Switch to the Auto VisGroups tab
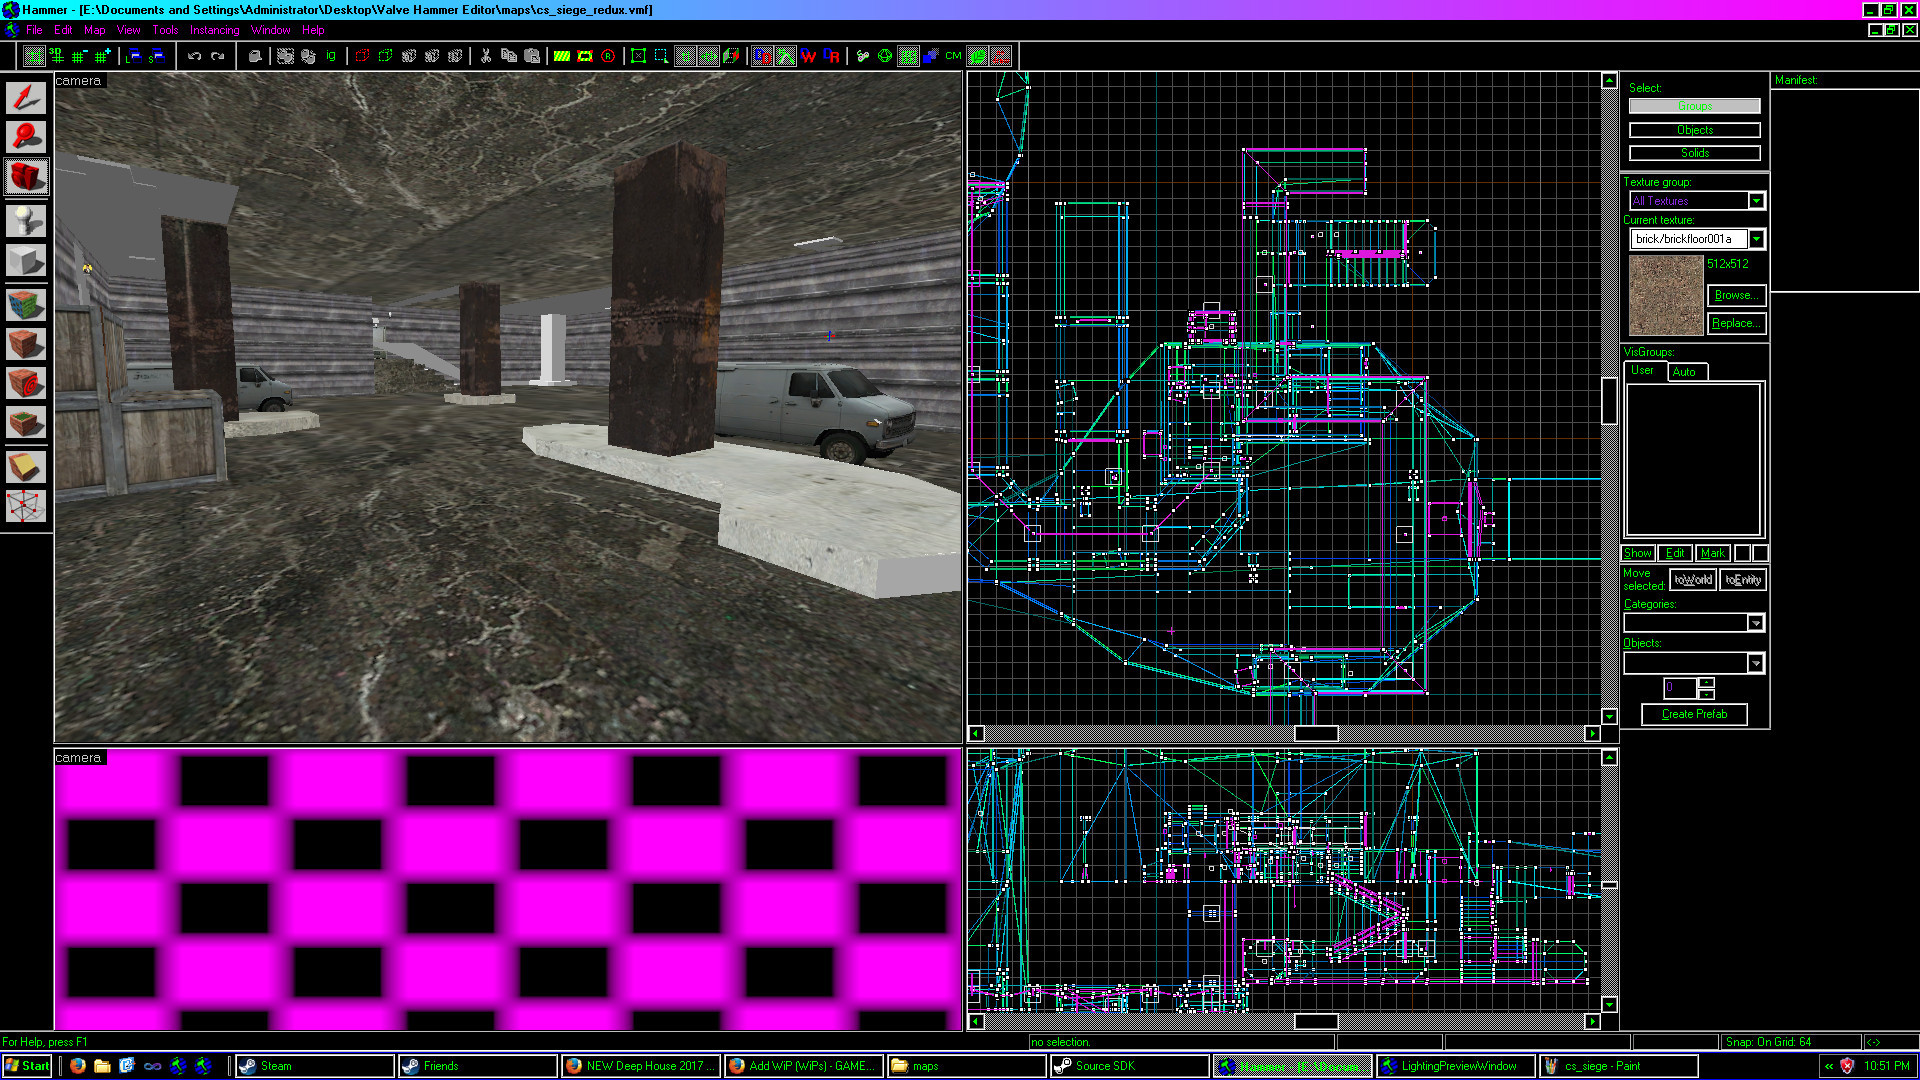The image size is (1920, 1080). (x=1685, y=372)
